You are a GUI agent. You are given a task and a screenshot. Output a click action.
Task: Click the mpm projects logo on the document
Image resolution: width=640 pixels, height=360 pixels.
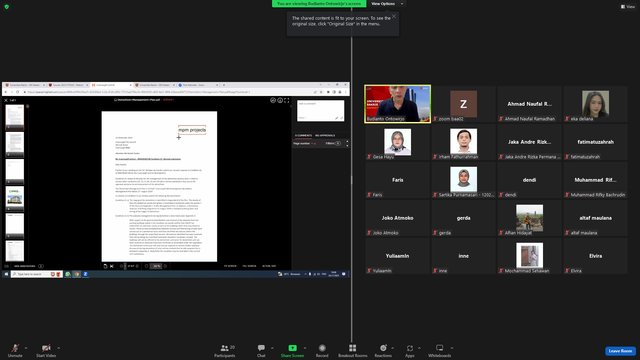point(192,130)
